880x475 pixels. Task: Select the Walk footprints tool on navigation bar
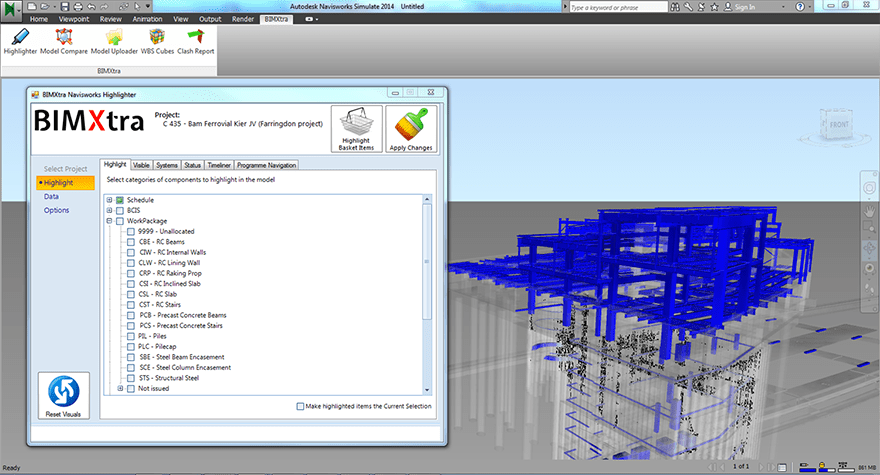(x=869, y=289)
